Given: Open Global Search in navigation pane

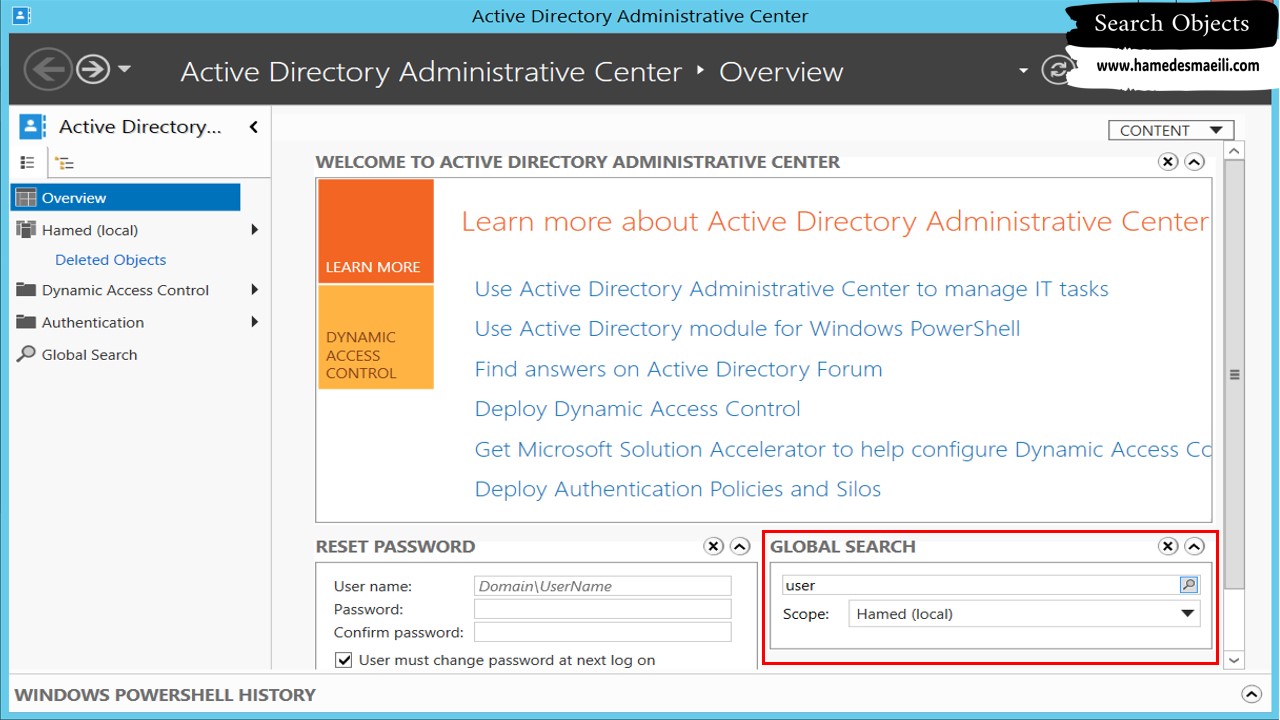Looking at the screenshot, I should [x=89, y=354].
